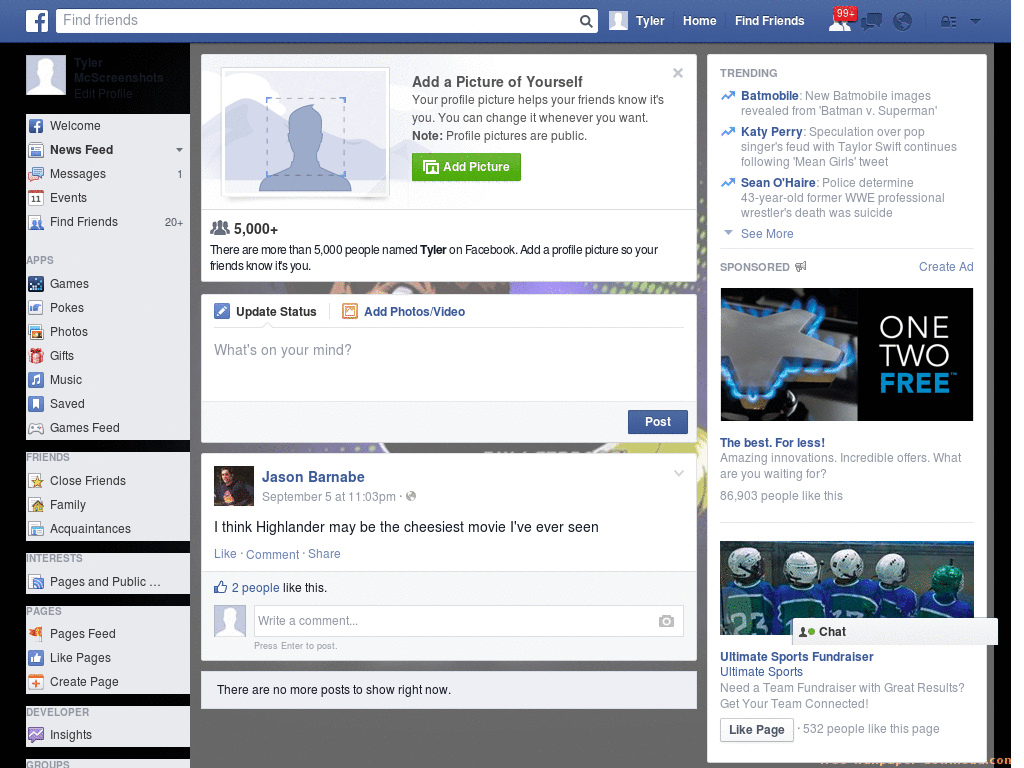Select the Update Status tab
The width and height of the screenshot is (1024, 768).
(x=266, y=312)
